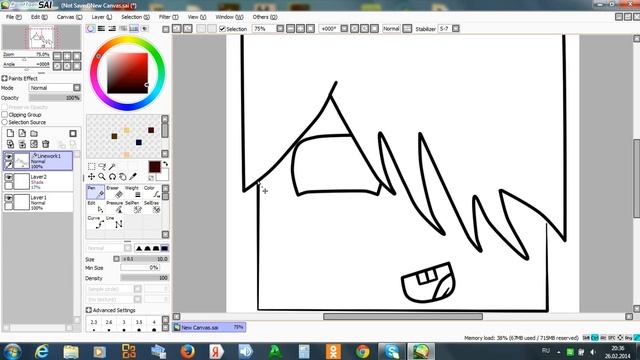This screenshot has height=360, width=640.
Task: Click the navigator canvas thumbnail
Action: tap(41, 38)
